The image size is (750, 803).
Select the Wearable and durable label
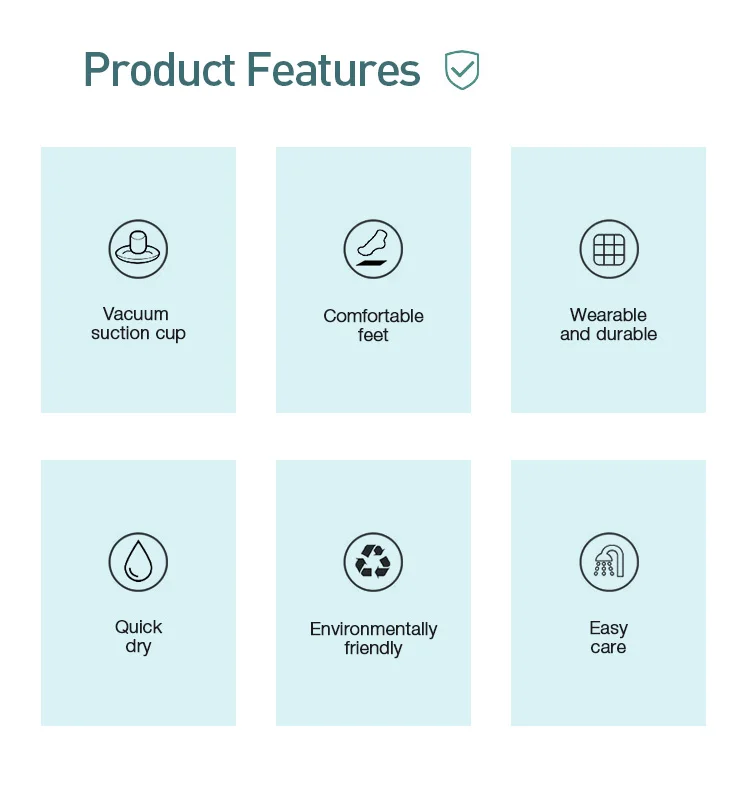click(x=608, y=324)
